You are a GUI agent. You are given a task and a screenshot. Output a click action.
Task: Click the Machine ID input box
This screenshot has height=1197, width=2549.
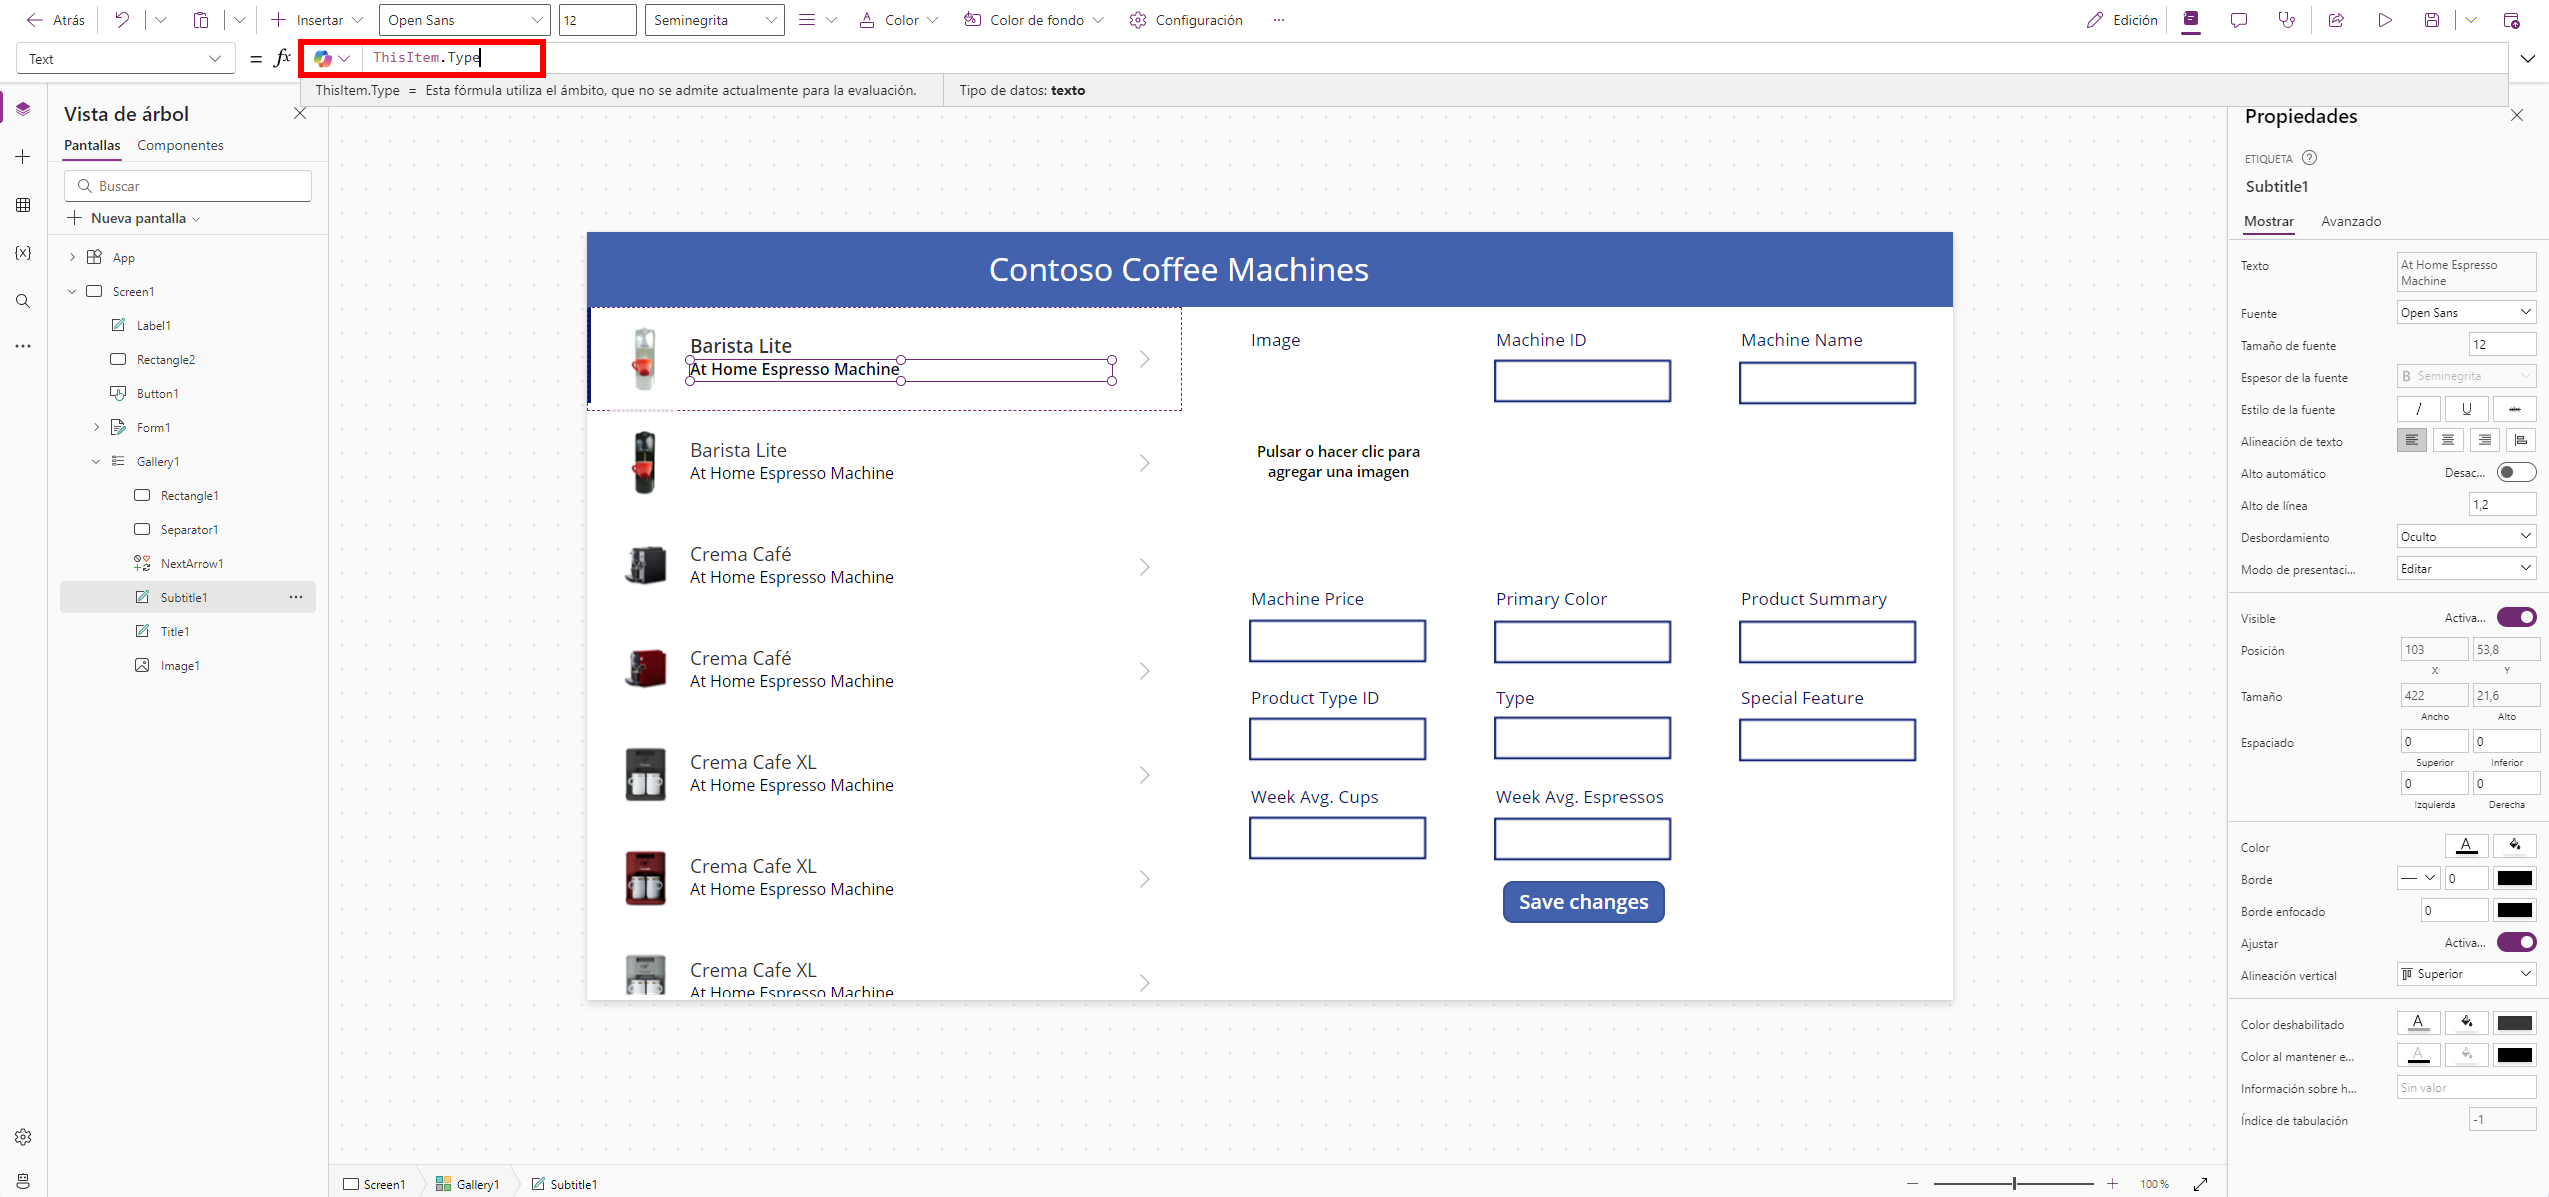pyautogui.click(x=1582, y=381)
